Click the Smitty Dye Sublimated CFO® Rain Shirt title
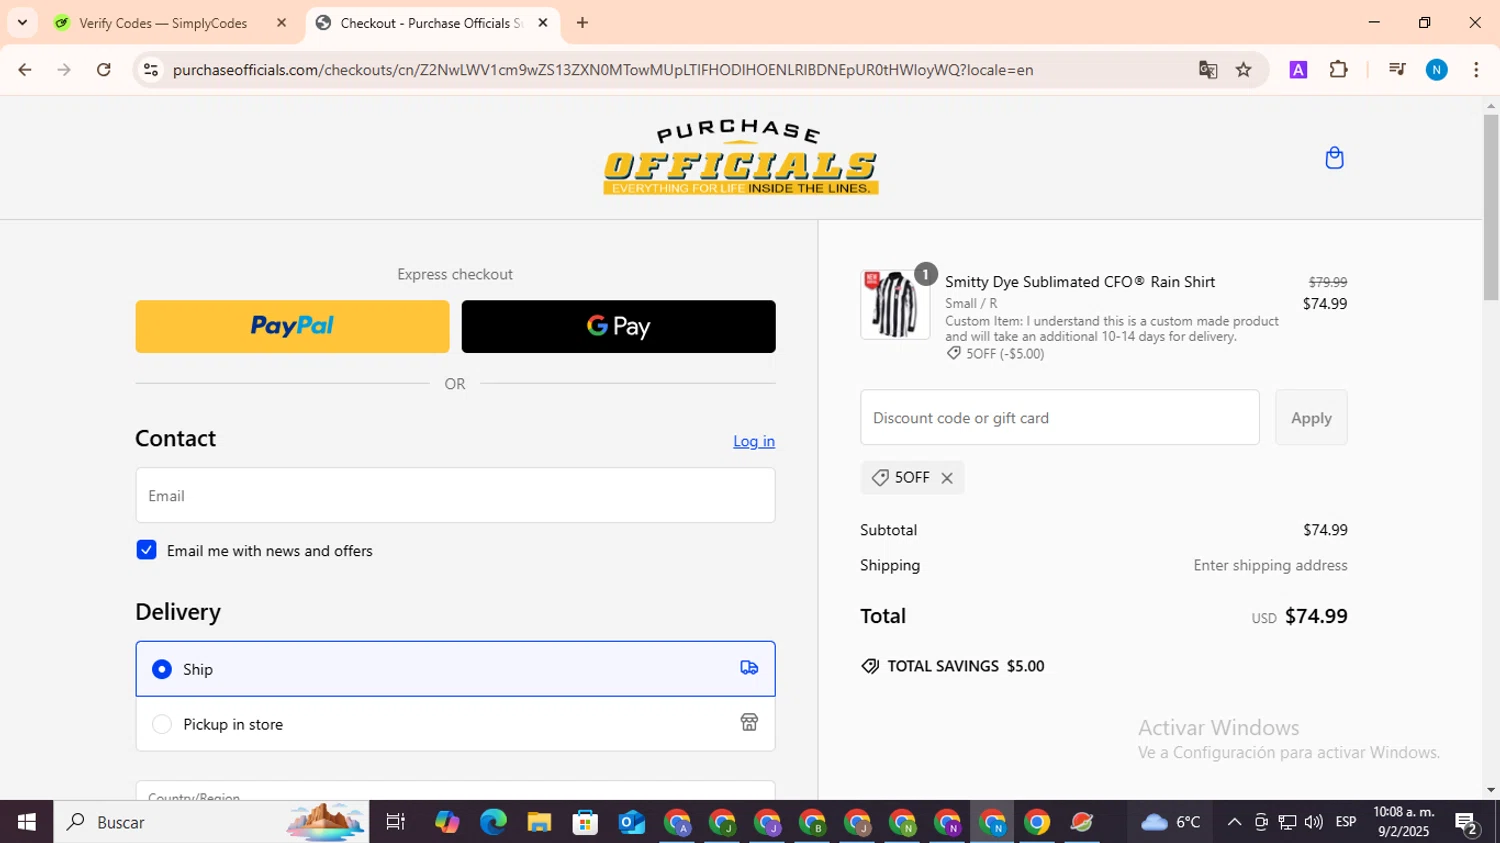Image resolution: width=1500 pixels, height=843 pixels. pyautogui.click(x=1080, y=282)
